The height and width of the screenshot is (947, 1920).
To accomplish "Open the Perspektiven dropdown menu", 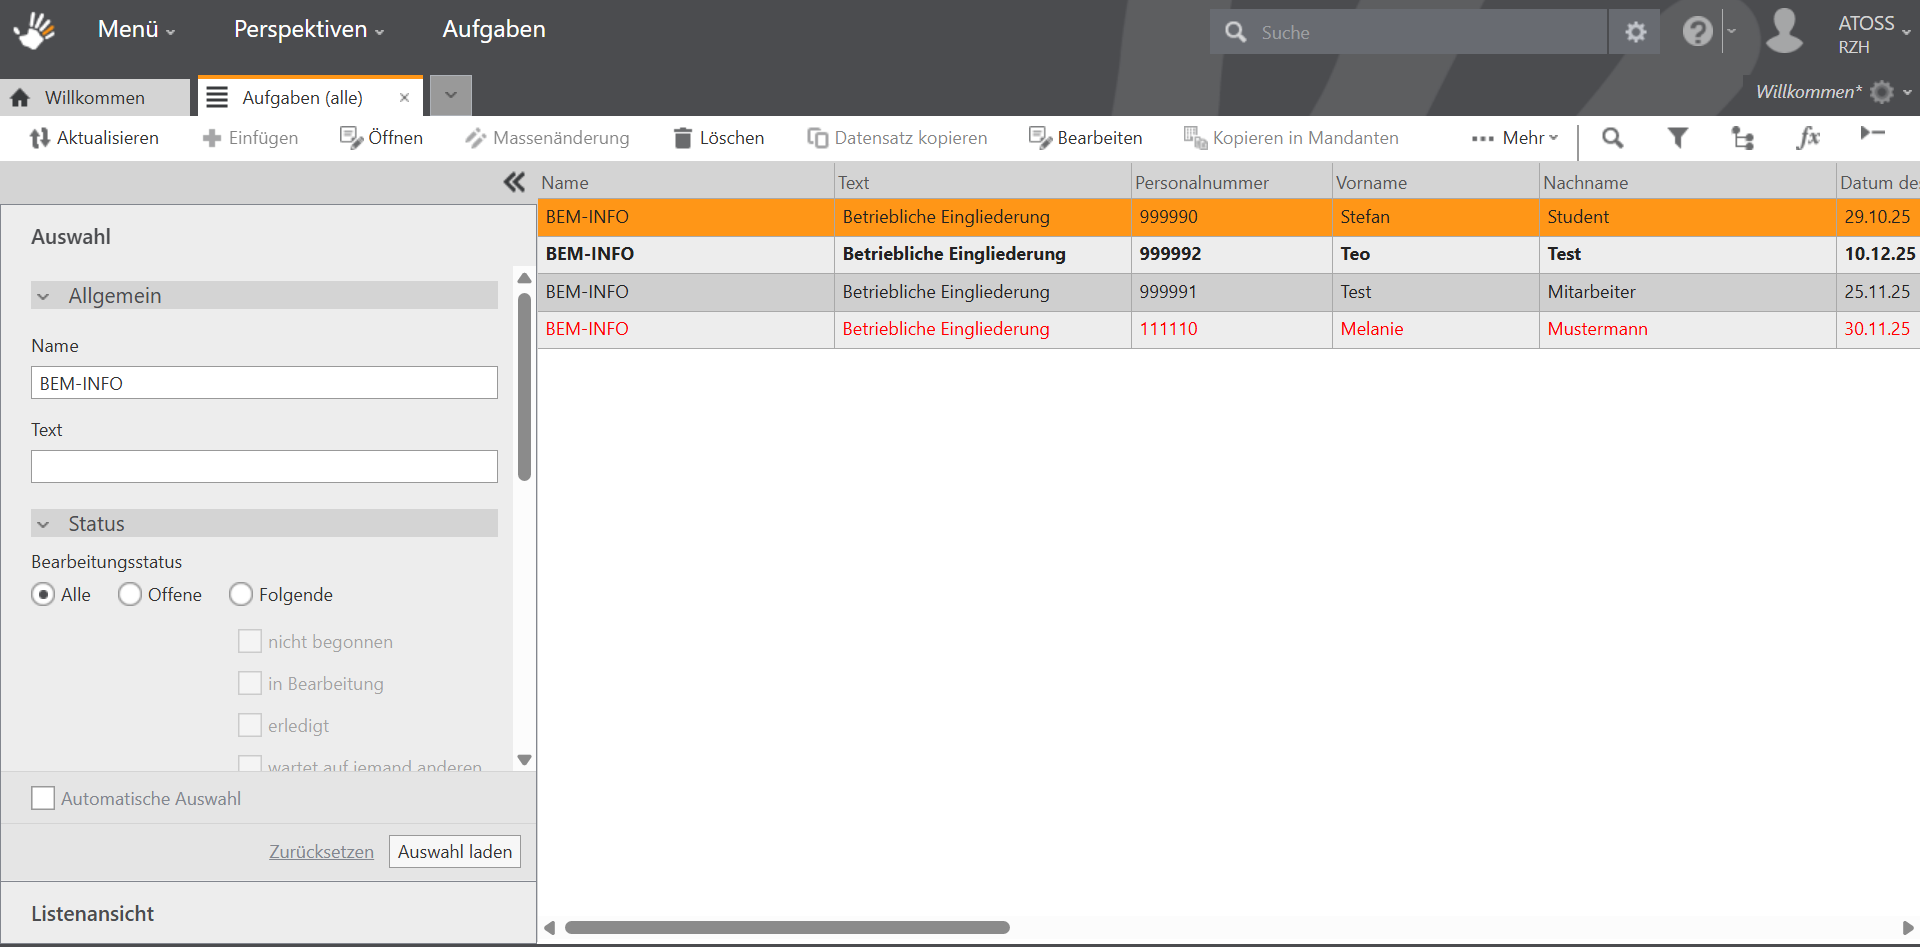I will tap(308, 30).
